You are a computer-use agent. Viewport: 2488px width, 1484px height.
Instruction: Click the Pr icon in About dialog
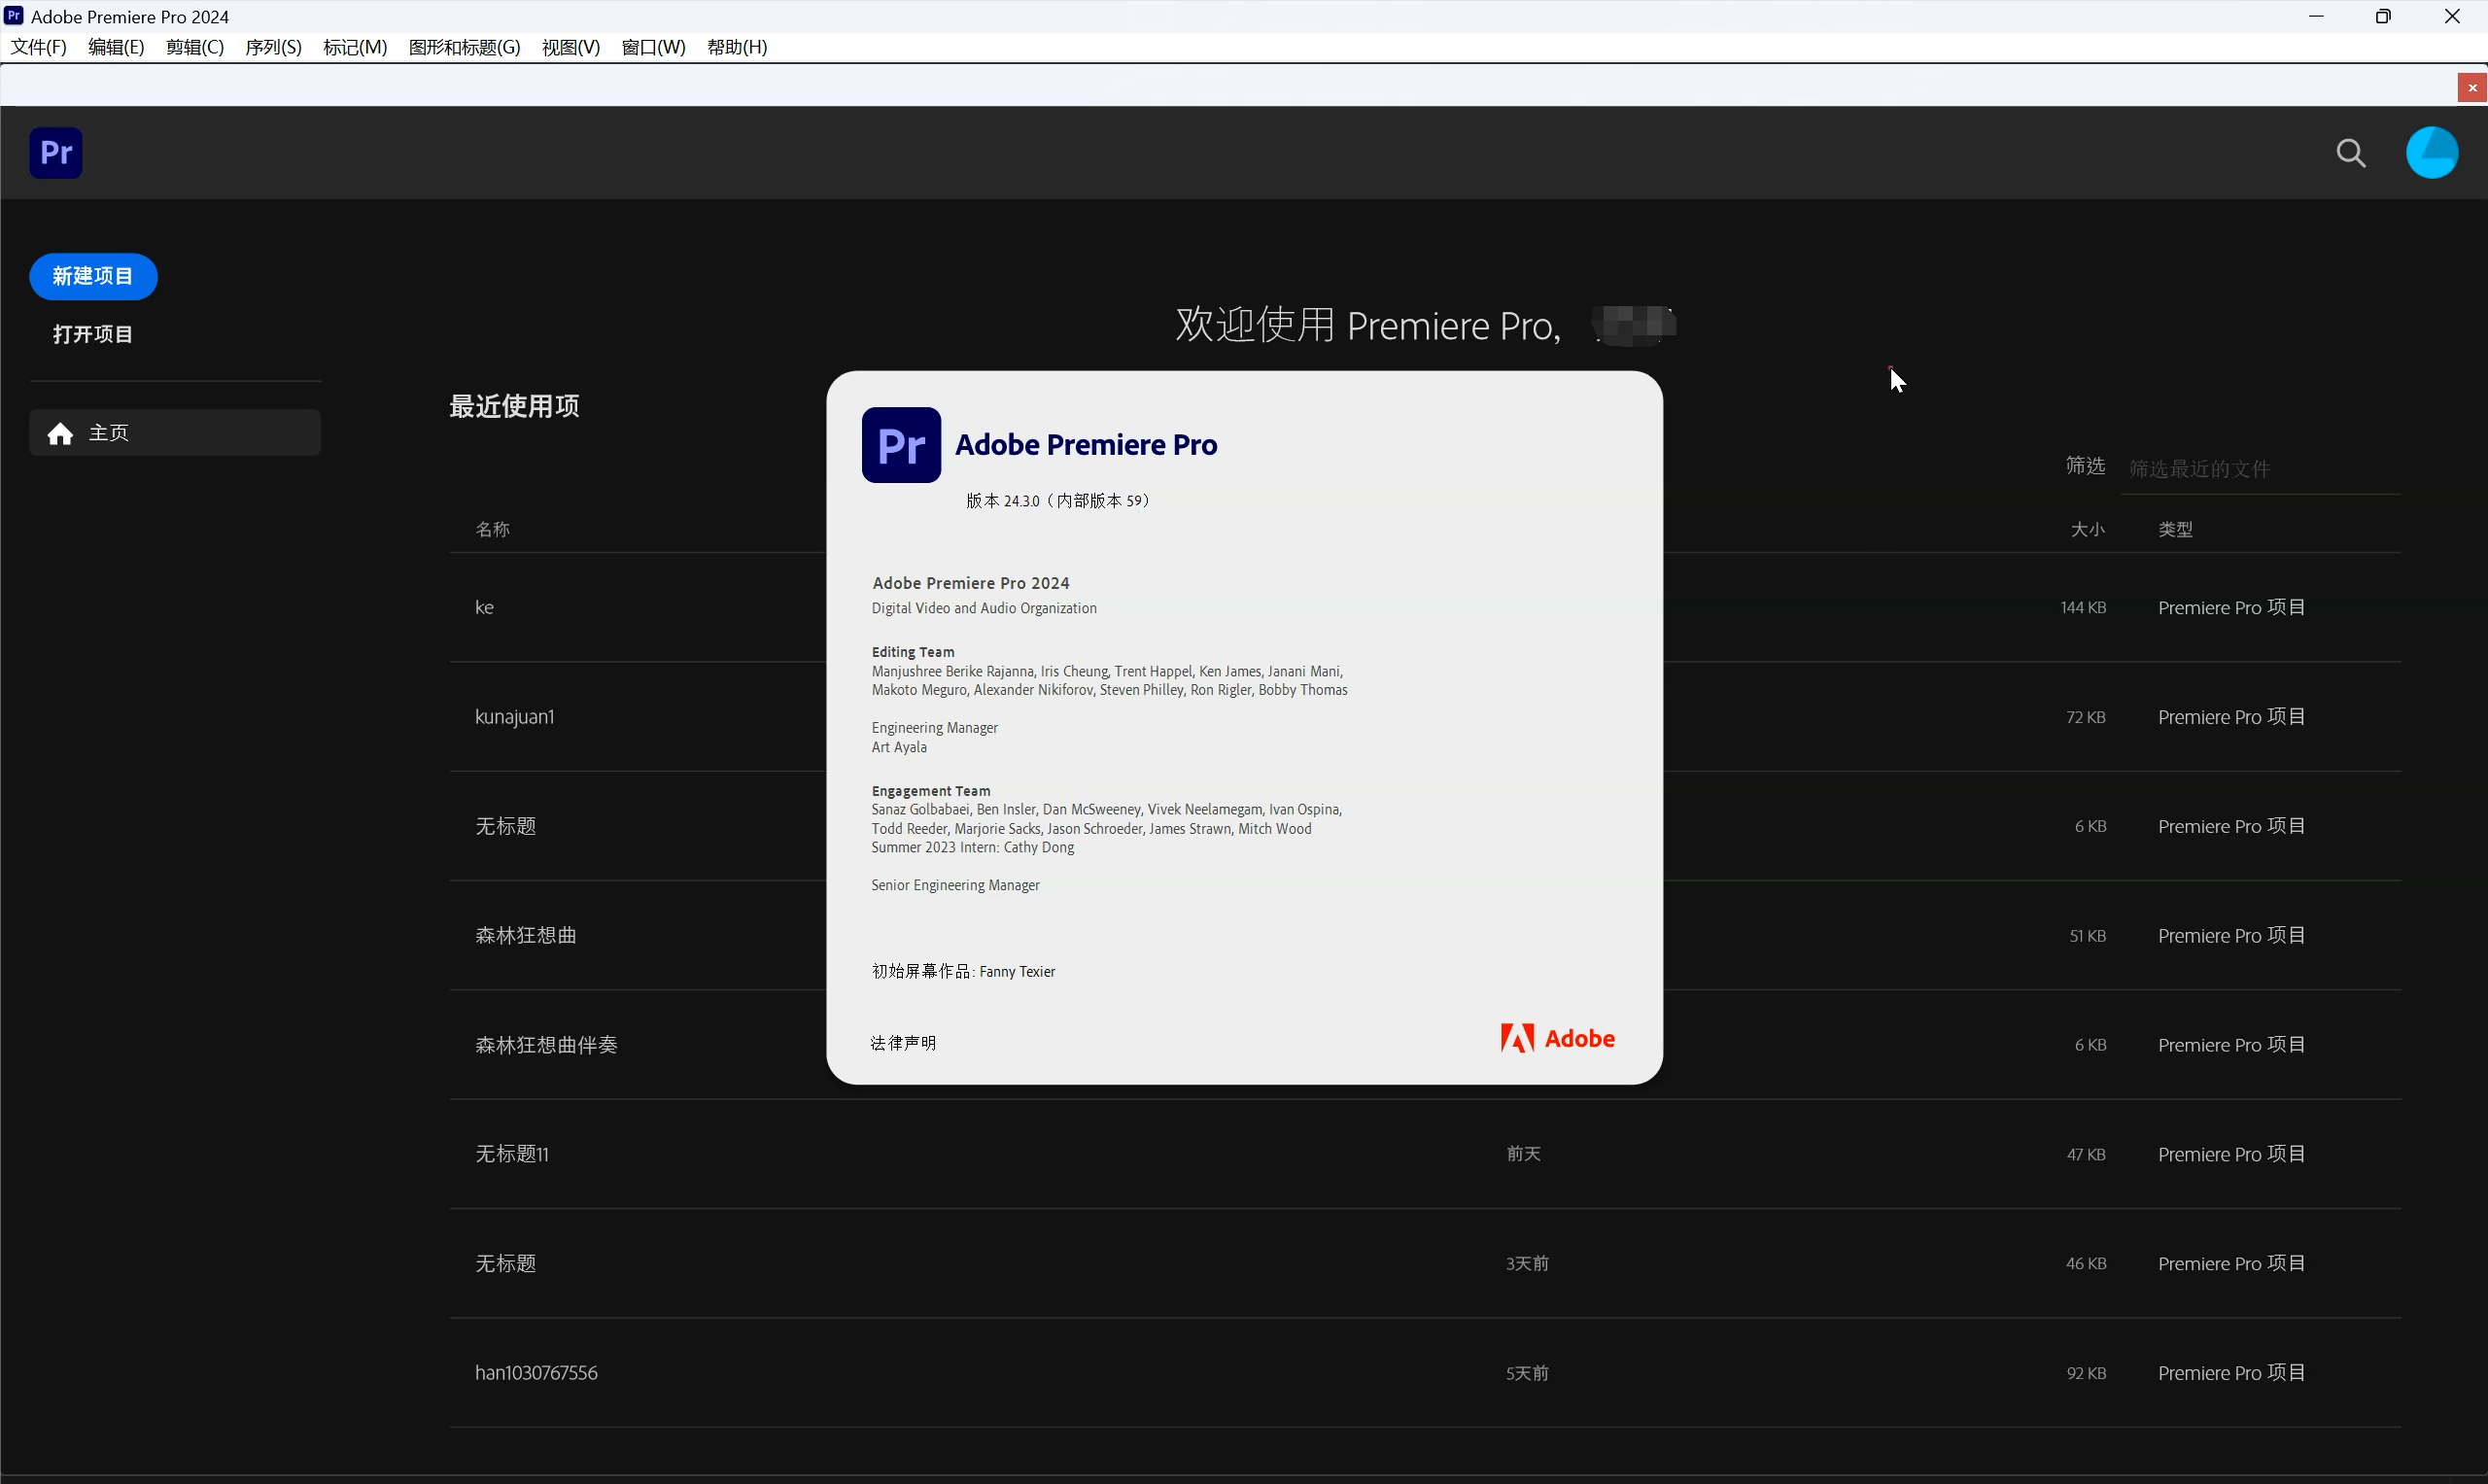tap(900, 445)
